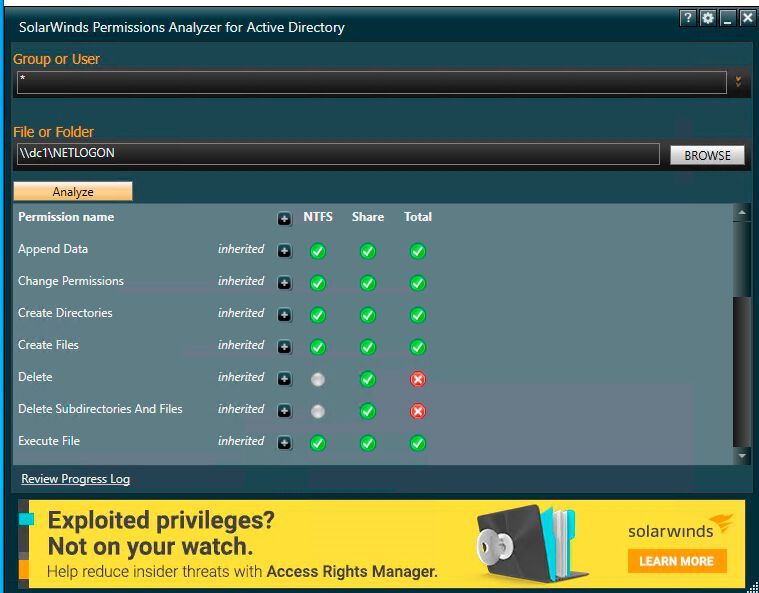The image size is (759, 593).
Task: Click the NTFS column header
Action: pyautogui.click(x=318, y=217)
